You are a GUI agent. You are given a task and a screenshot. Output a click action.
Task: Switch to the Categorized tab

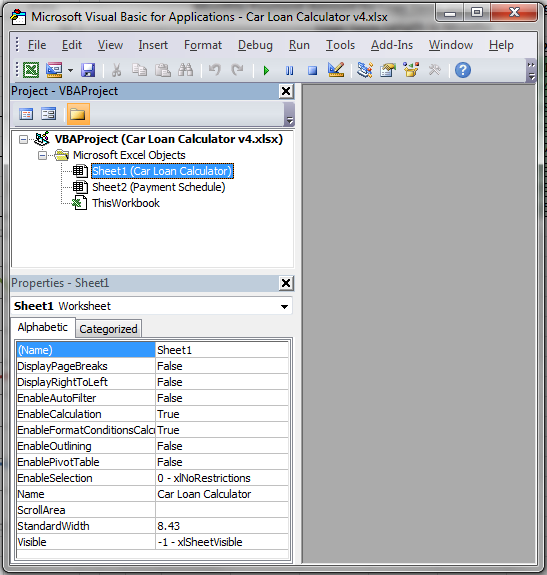109,329
